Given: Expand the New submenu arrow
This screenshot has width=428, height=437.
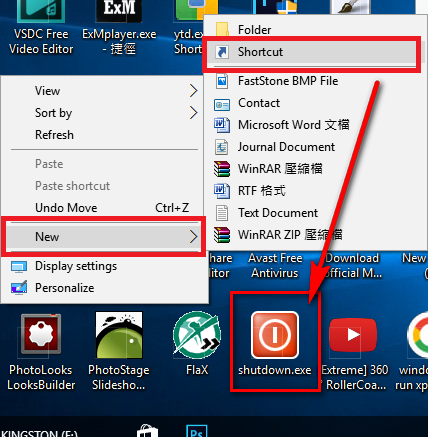Looking at the screenshot, I should click(x=194, y=237).
